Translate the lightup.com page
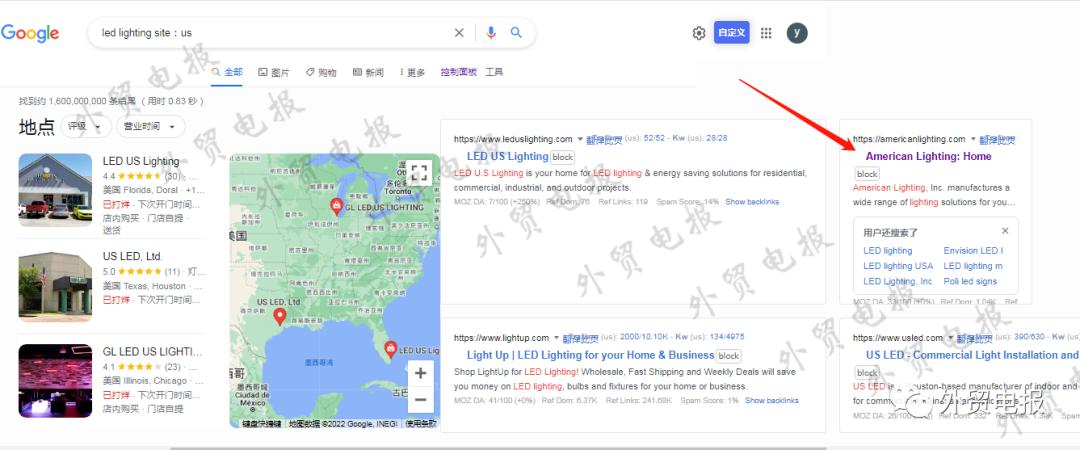Viewport: 1080px width, 450px height. [x=581, y=338]
